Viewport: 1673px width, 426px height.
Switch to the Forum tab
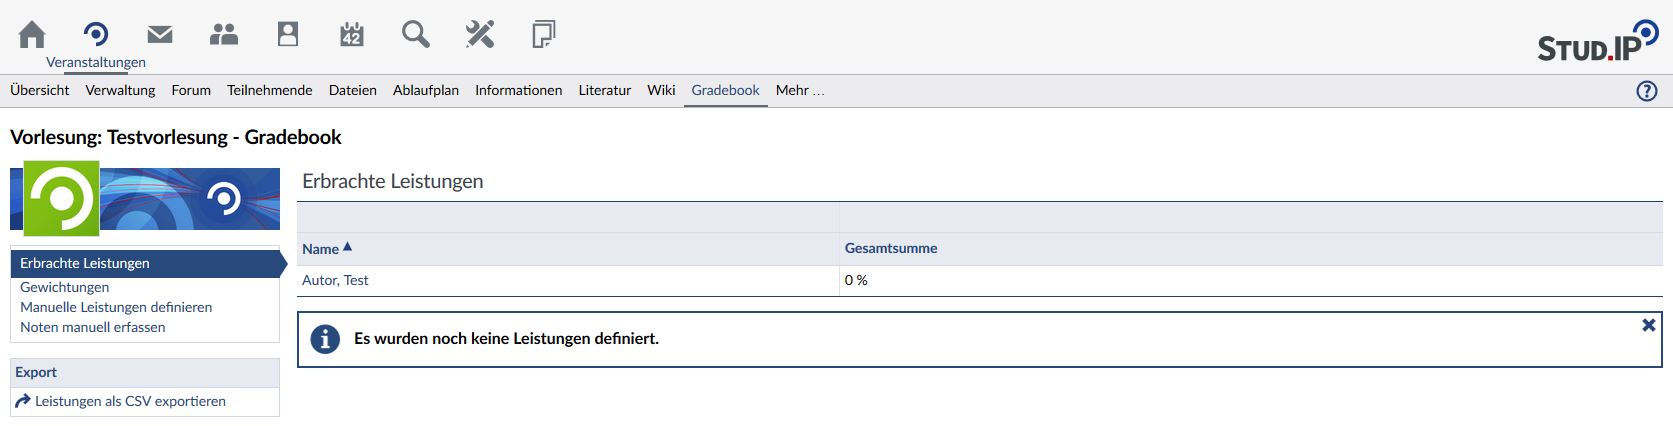(191, 90)
